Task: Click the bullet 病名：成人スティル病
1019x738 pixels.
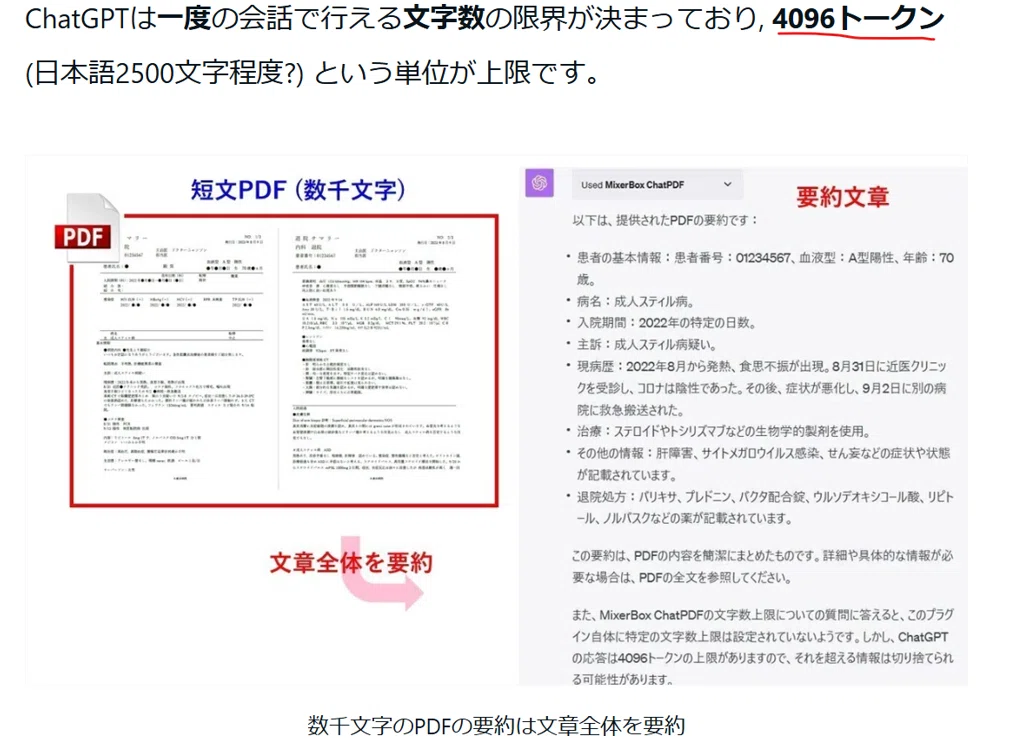Action: tap(630, 301)
